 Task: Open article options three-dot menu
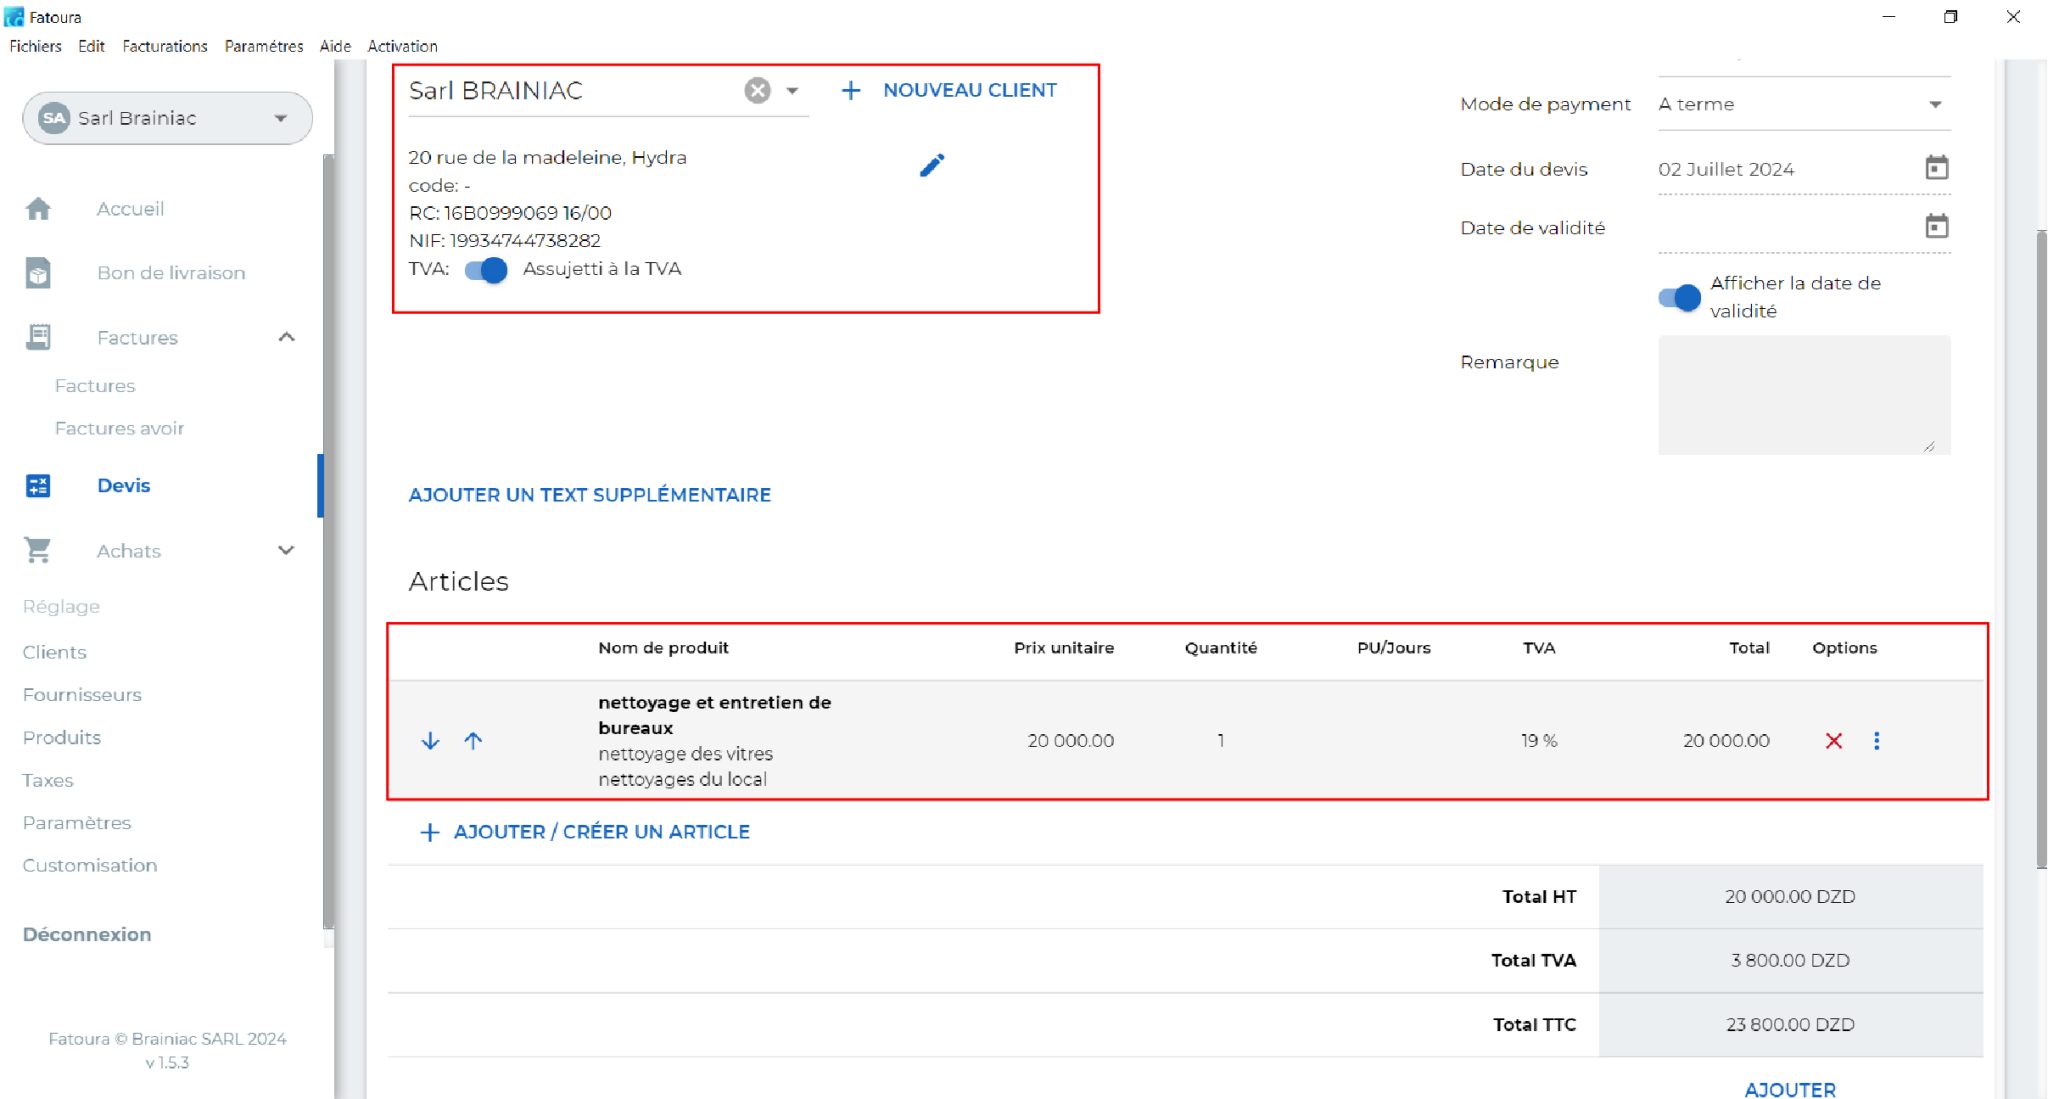click(x=1876, y=741)
